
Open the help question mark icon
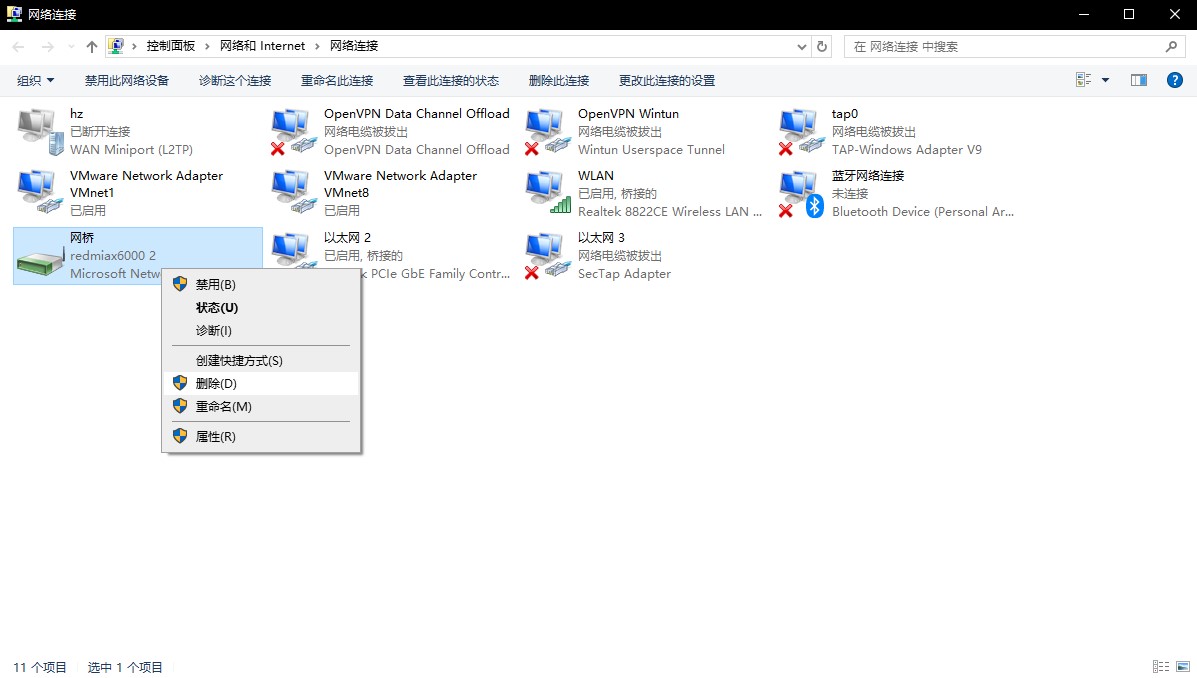[1175, 80]
